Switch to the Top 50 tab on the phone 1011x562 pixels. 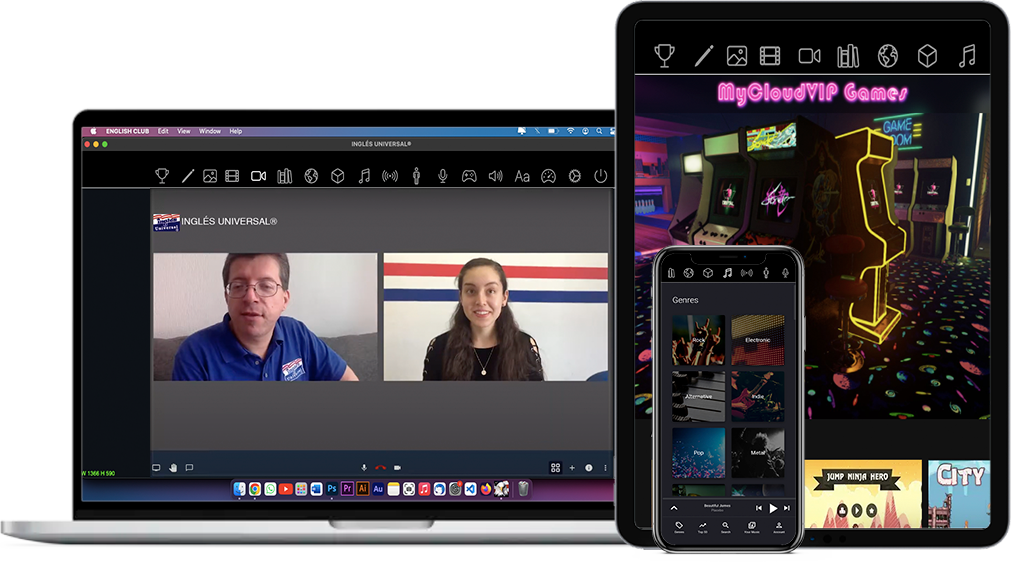tap(702, 527)
